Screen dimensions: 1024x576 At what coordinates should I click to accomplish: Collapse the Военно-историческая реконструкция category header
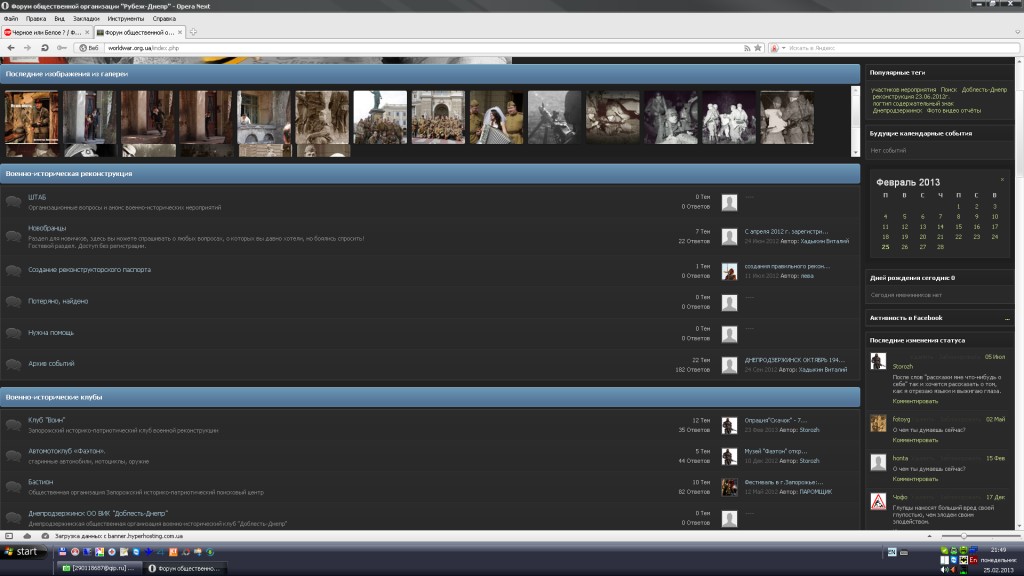coord(430,173)
